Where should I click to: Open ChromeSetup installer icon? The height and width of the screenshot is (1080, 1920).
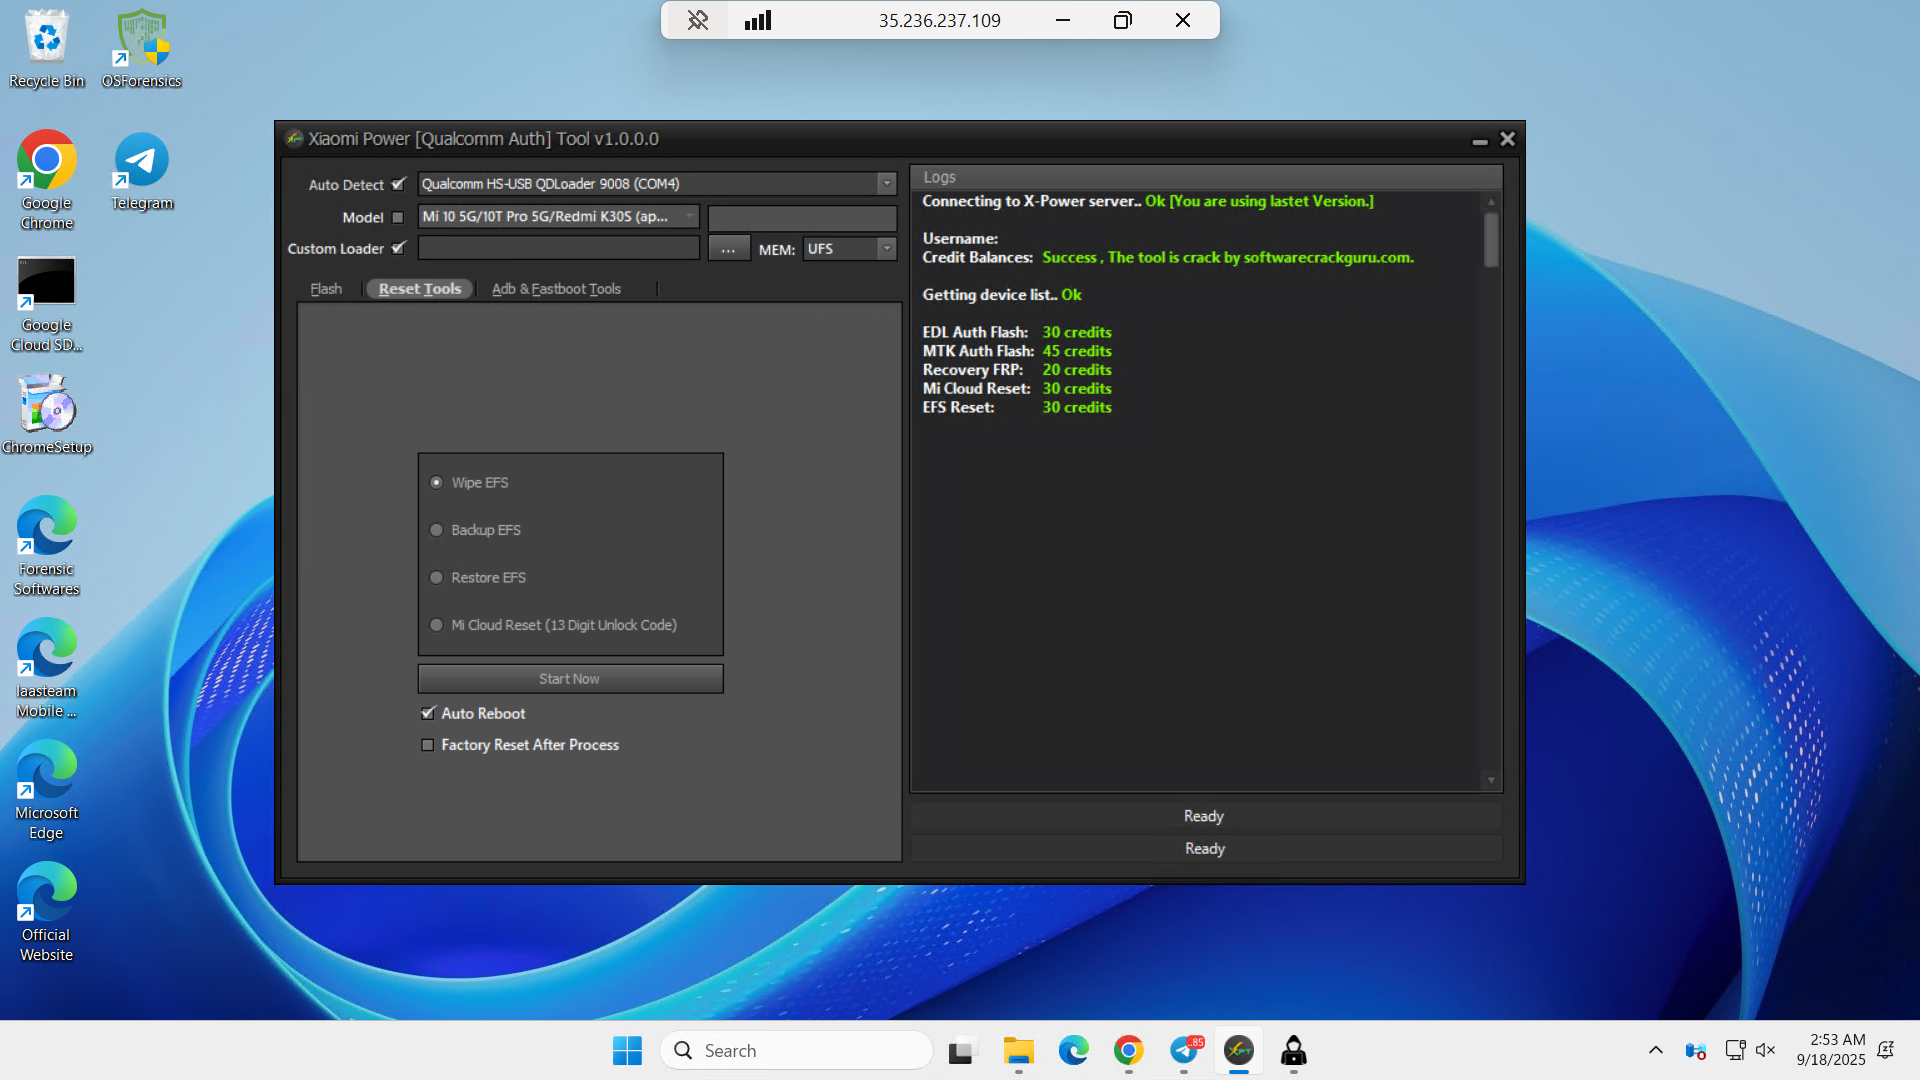click(46, 414)
